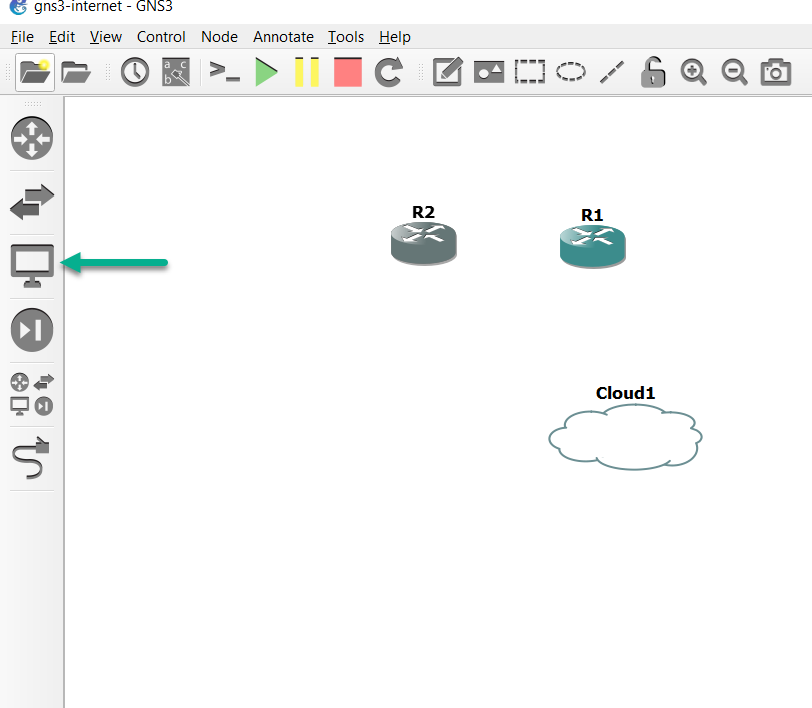Select the Draw a rectangle tool

pos(530,72)
